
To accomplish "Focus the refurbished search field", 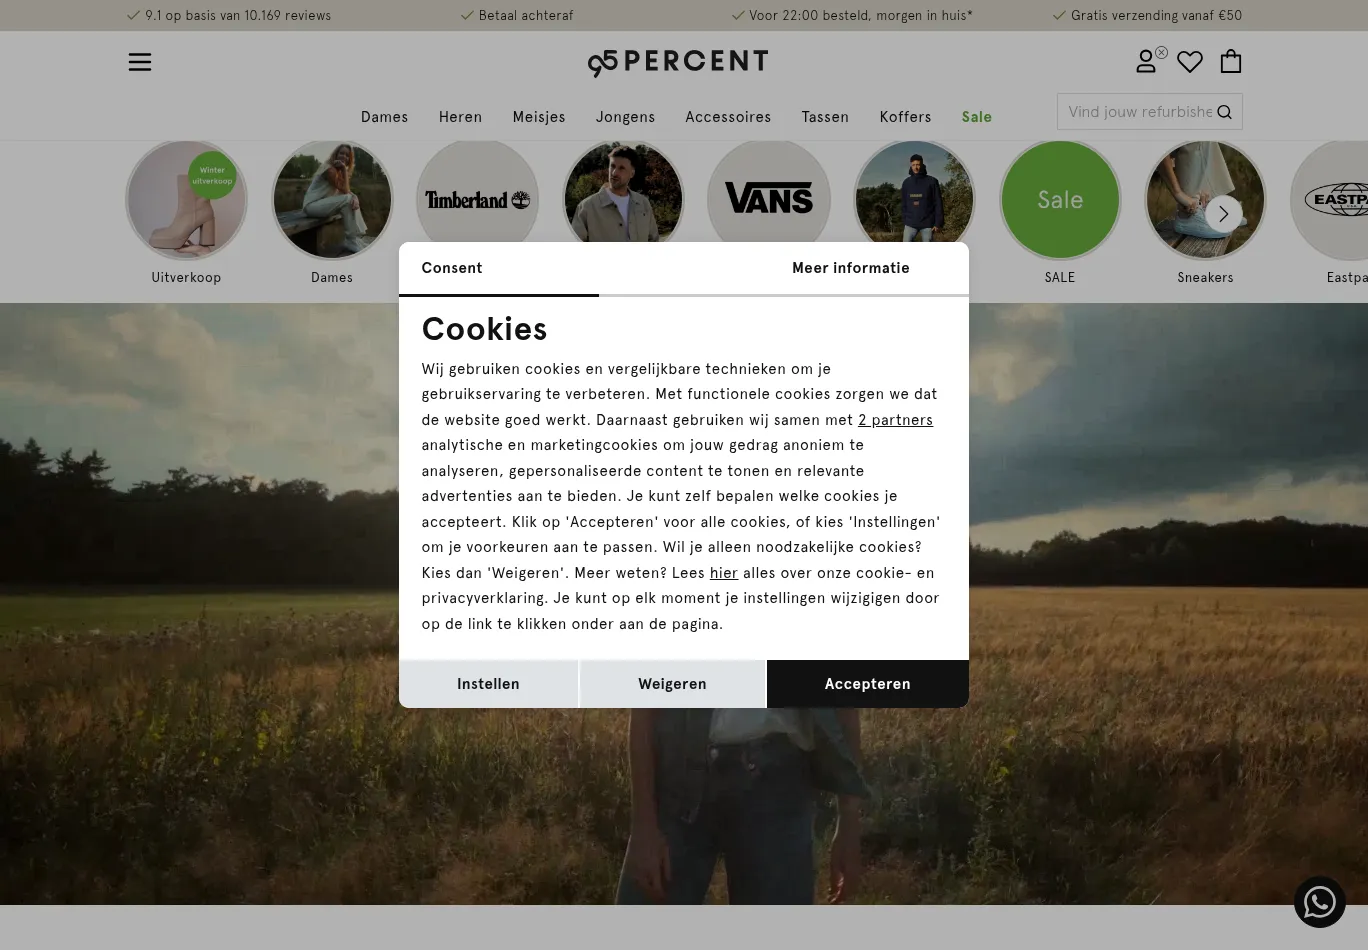I will (x=1138, y=112).
